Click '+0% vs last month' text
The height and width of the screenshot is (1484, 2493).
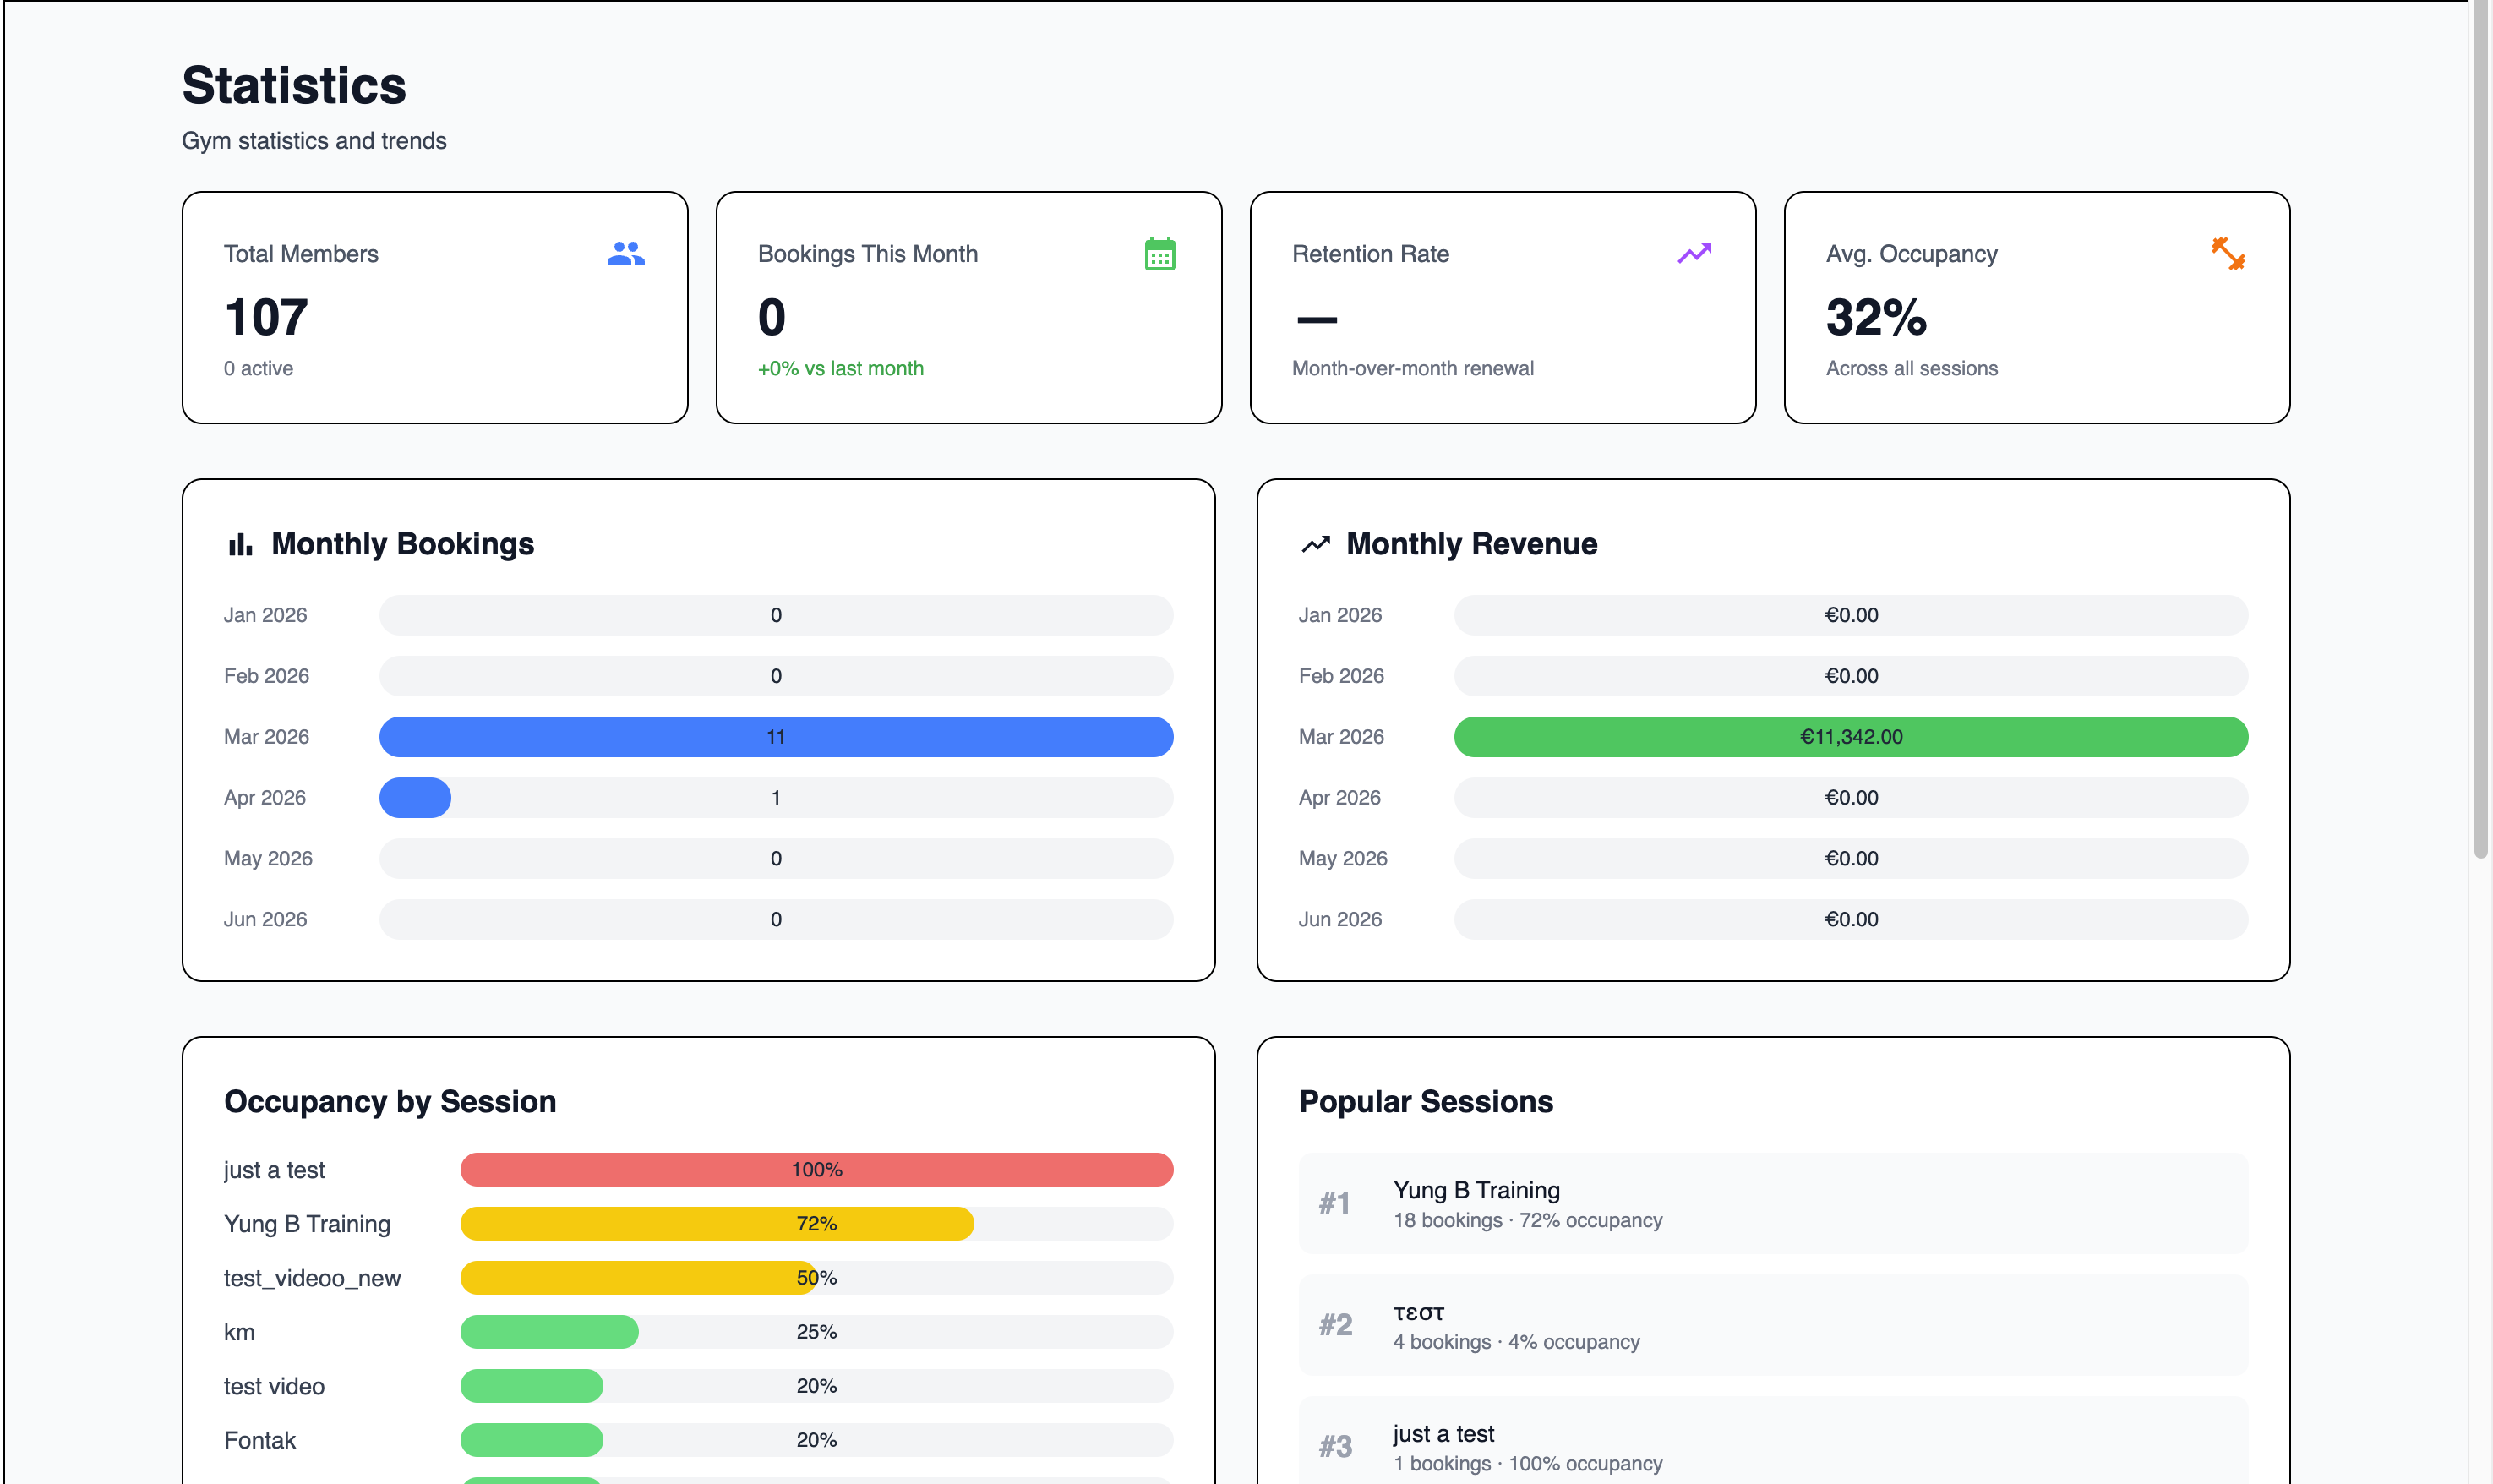(x=841, y=368)
